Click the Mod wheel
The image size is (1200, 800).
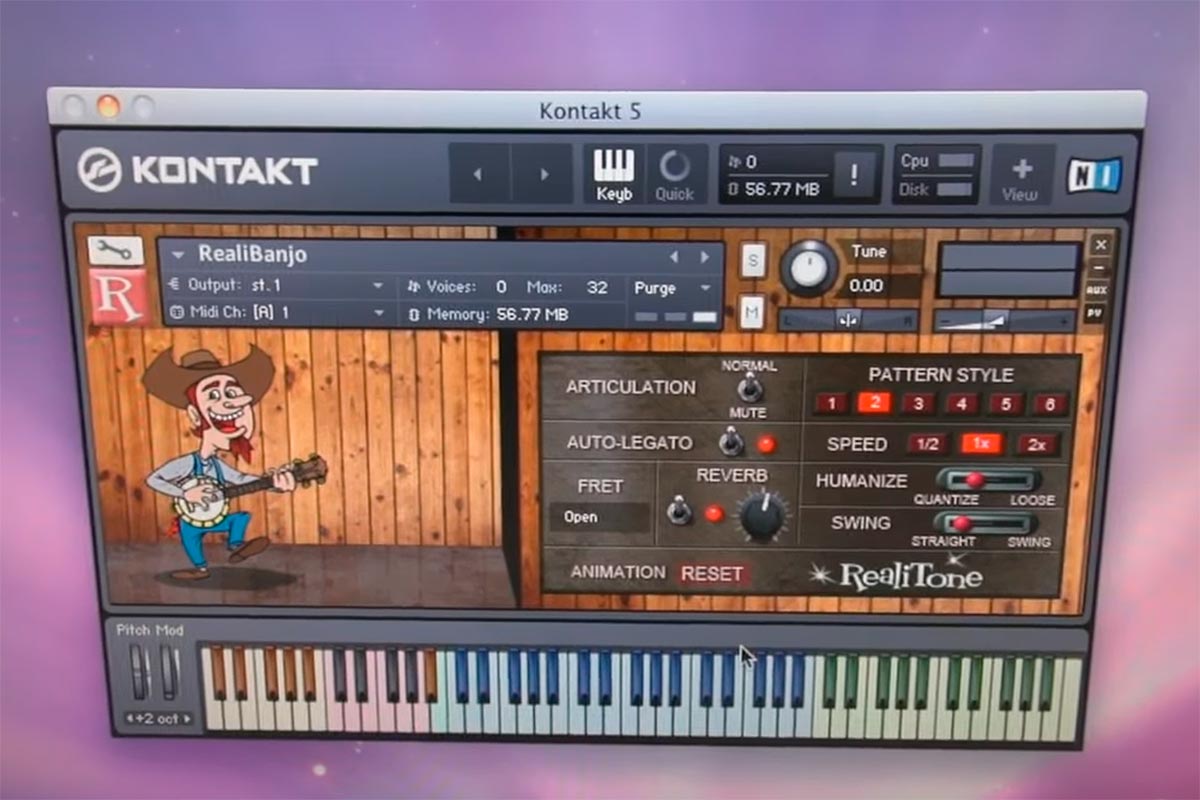170,672
